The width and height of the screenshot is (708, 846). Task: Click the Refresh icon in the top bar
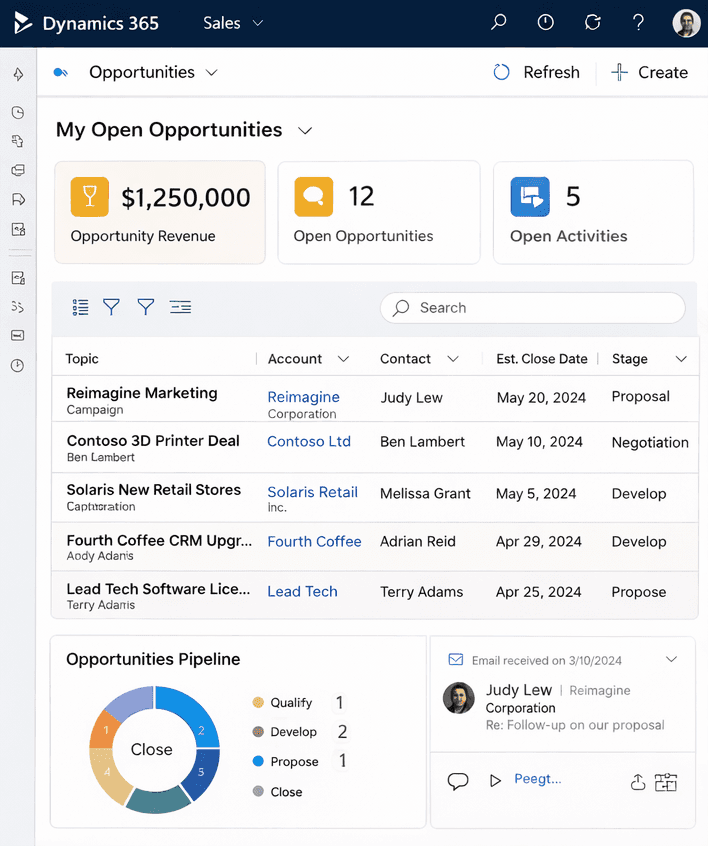(x=592, y=22)
